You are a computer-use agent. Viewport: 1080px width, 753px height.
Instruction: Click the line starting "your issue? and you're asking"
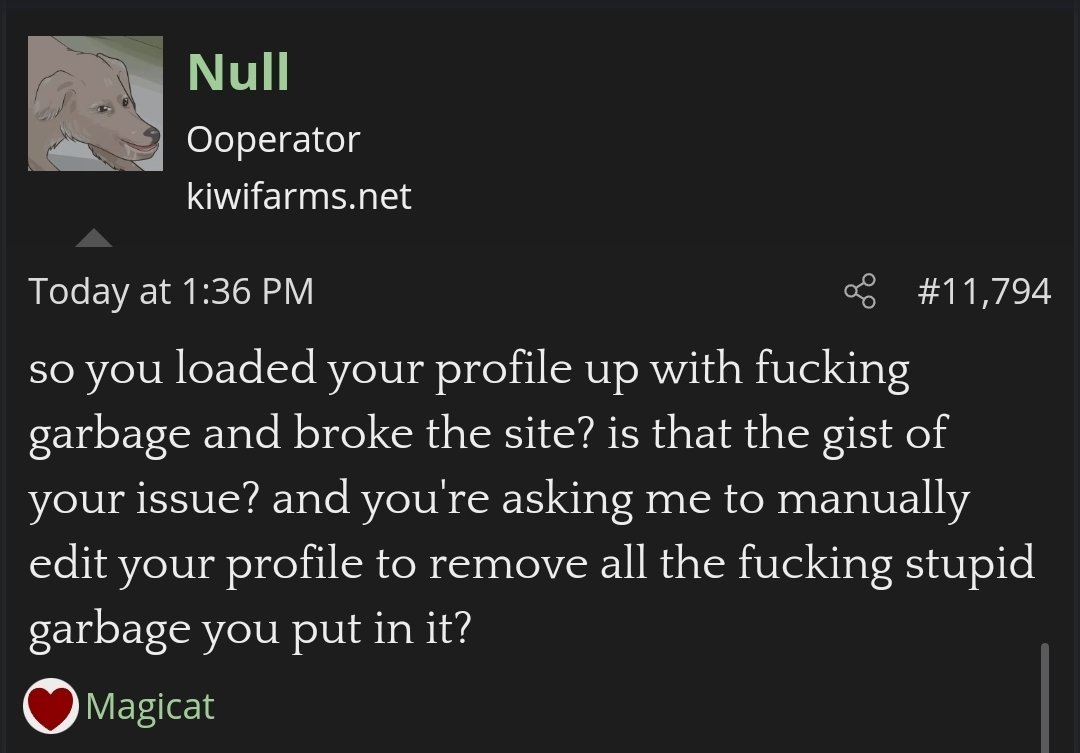tap(499, 500)
